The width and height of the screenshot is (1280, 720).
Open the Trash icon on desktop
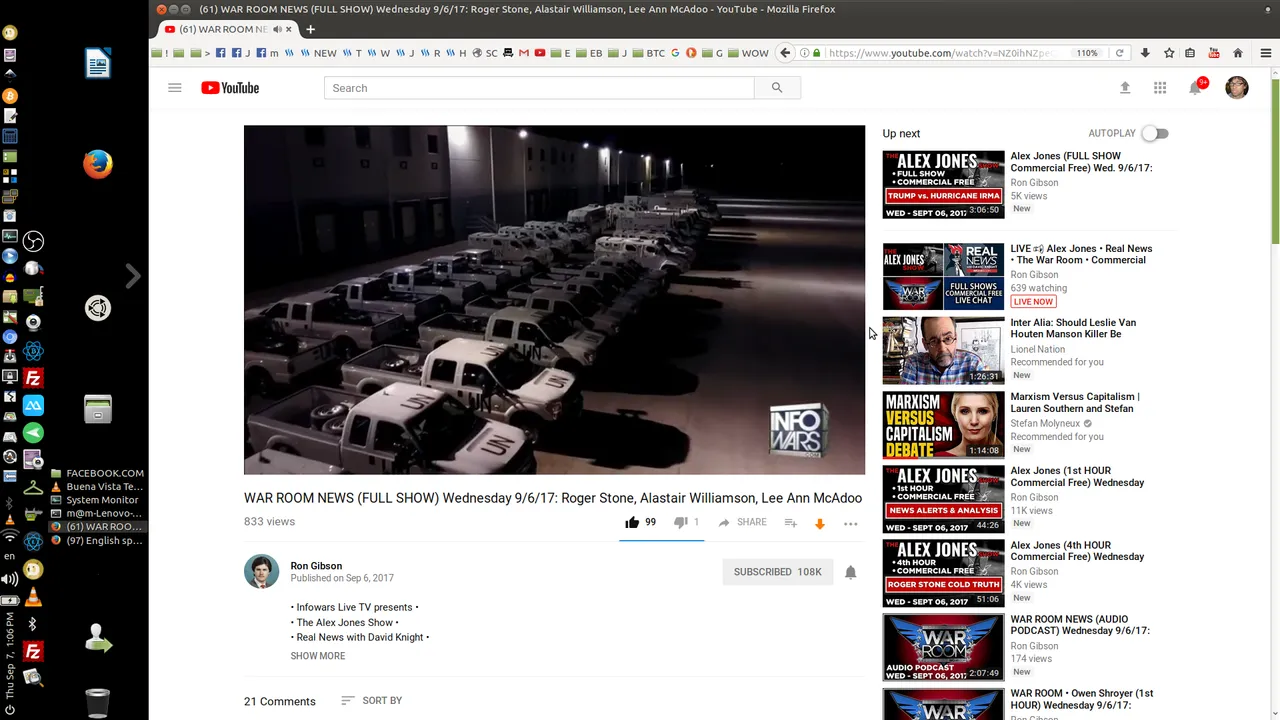pyautogui.click(x=98, y=703)
